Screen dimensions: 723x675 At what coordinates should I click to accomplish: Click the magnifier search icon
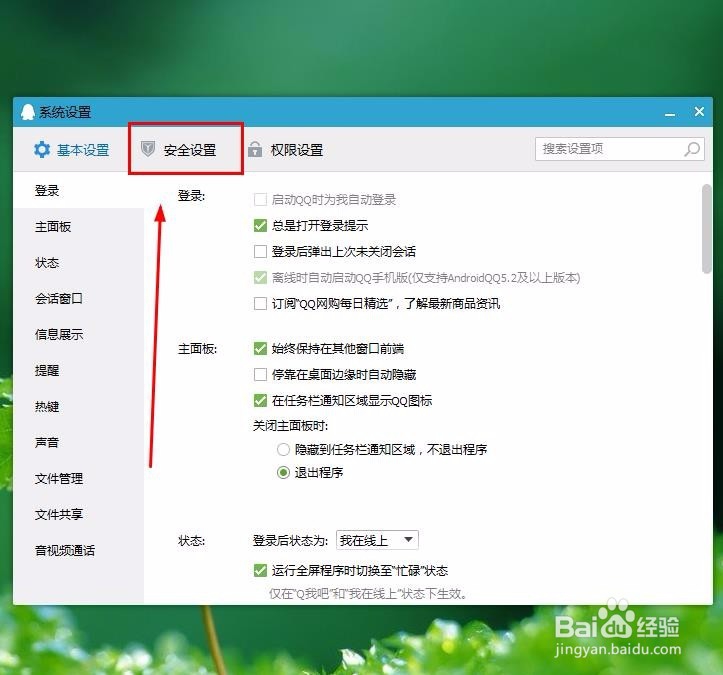click(692, 149)
